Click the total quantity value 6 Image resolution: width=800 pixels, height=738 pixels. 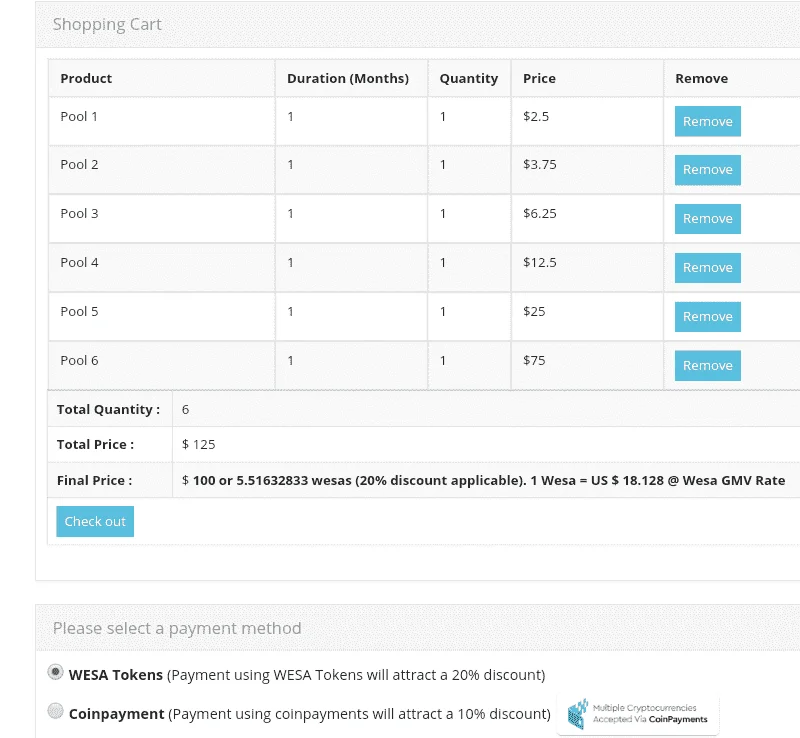click(186, 410)
